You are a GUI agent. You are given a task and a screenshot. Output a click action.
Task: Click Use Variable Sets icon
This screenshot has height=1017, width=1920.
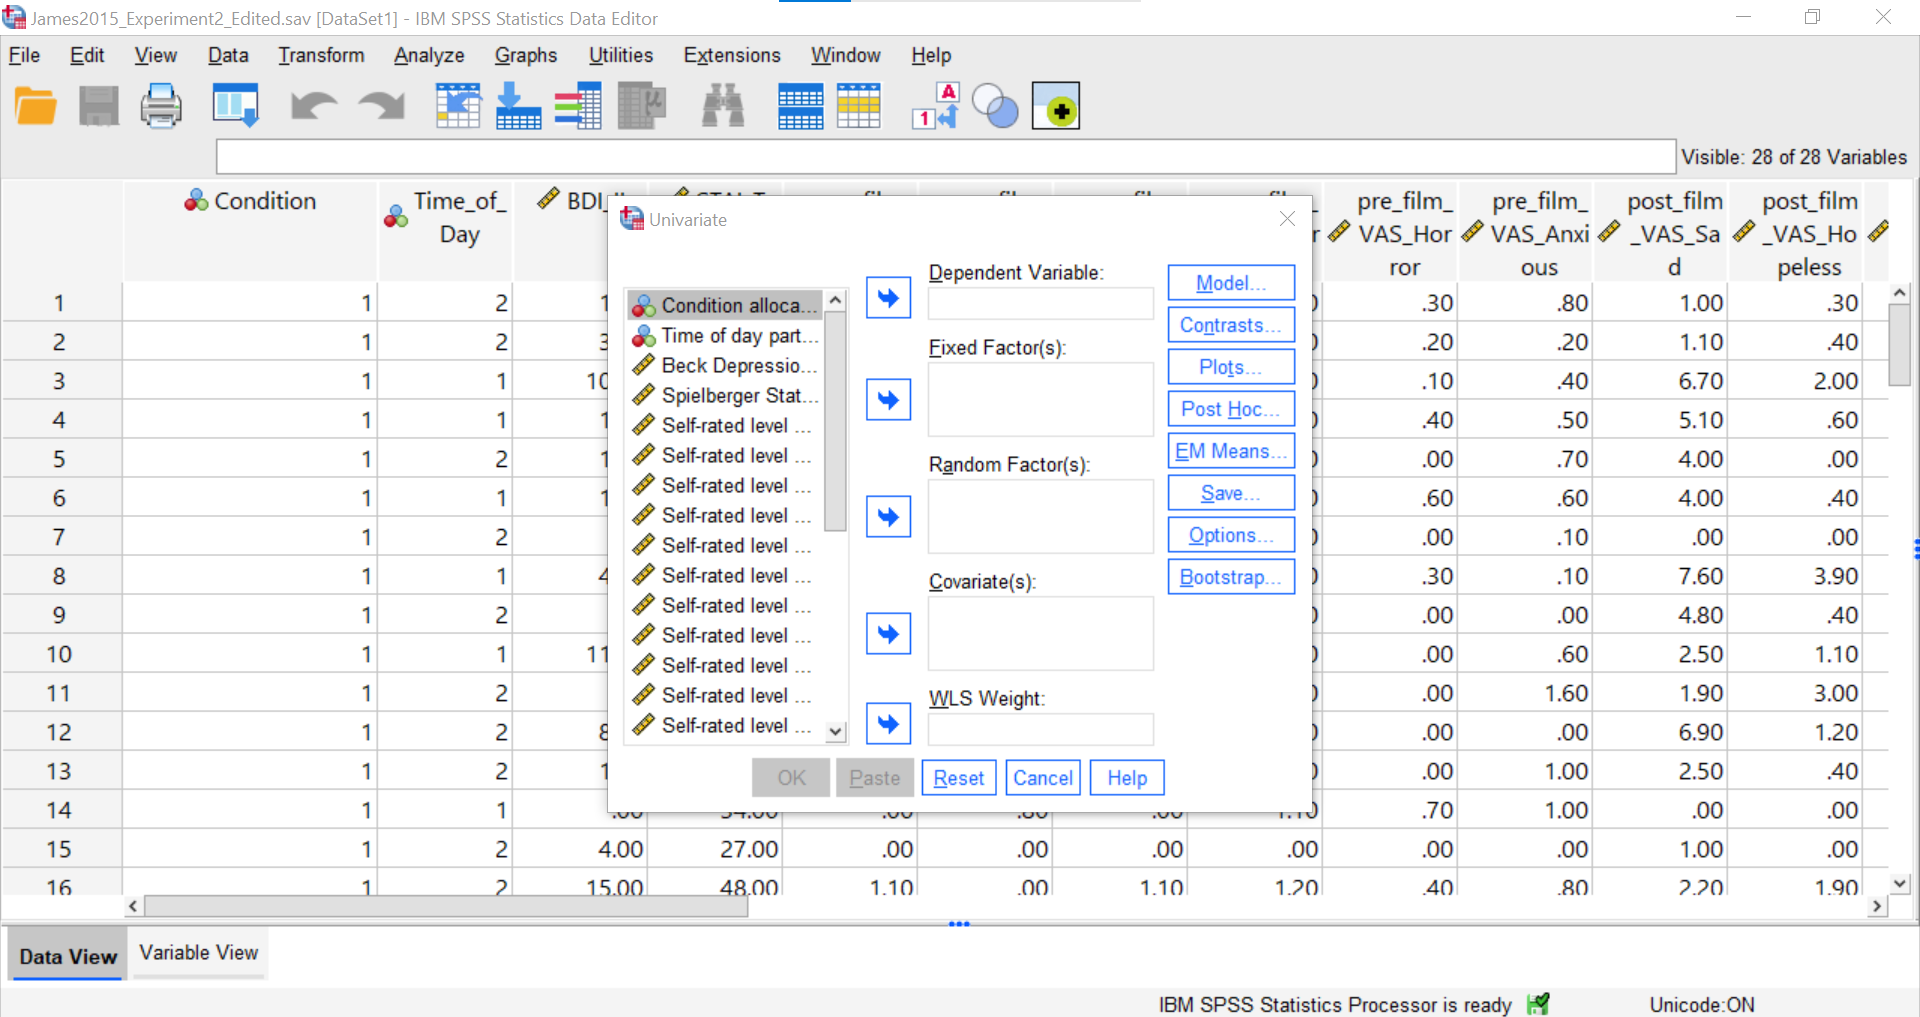click(x=995, y=106)
